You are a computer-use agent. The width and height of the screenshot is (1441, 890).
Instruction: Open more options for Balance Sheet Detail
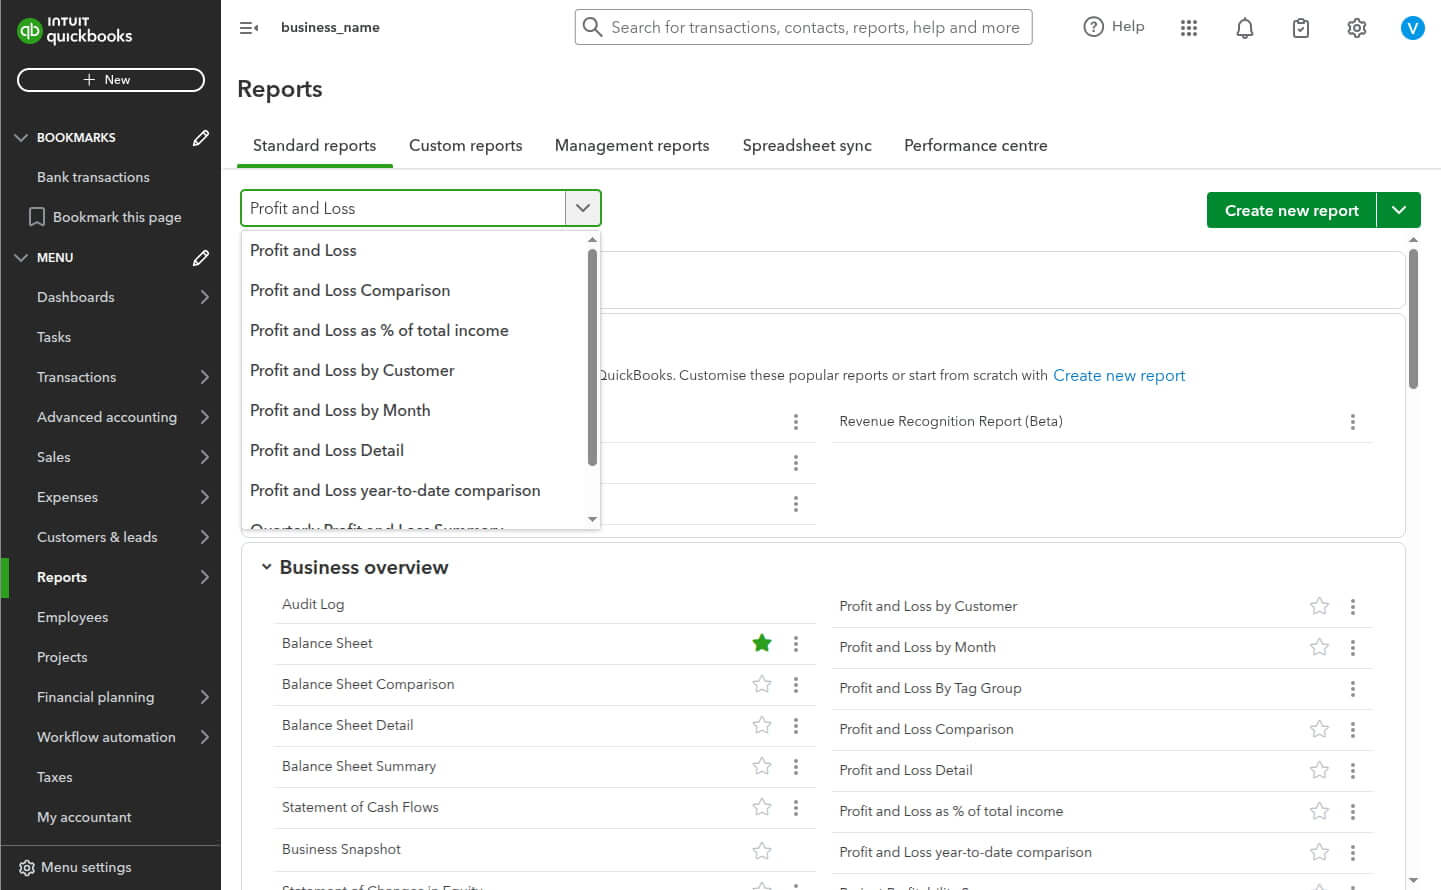point(796,726)
